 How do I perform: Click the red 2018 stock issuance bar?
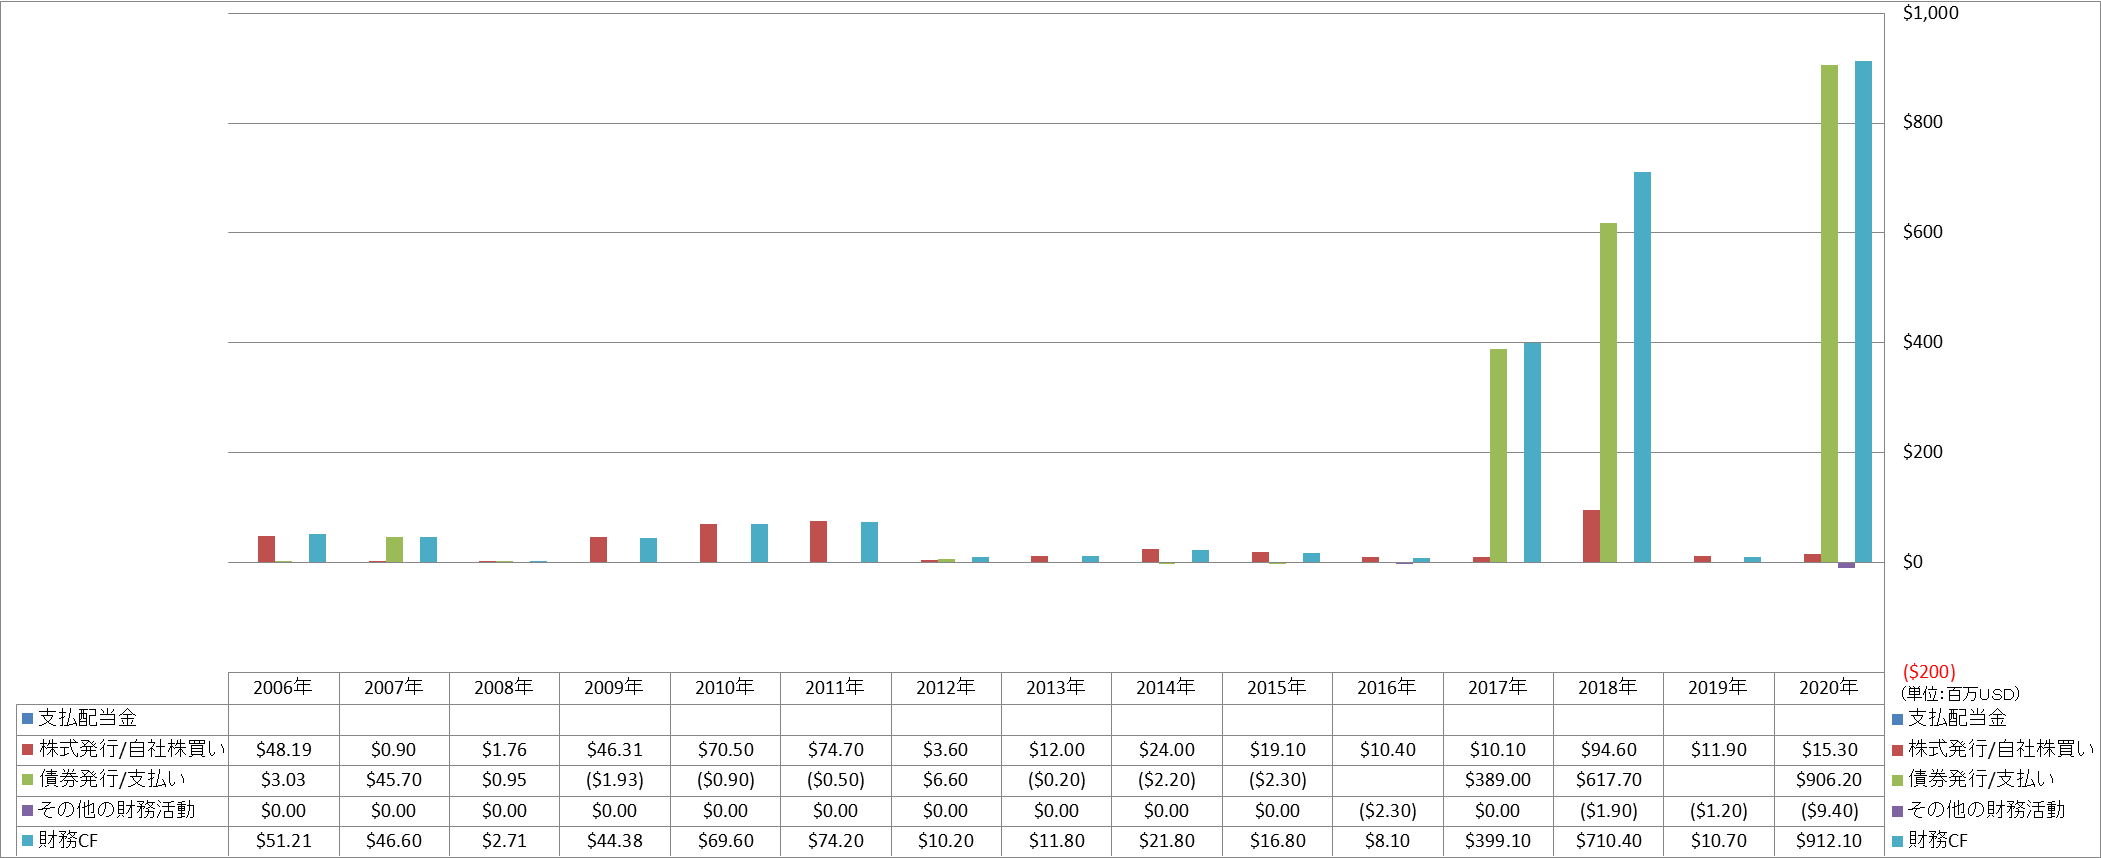pyautogui.click(x=1591, y=536)
